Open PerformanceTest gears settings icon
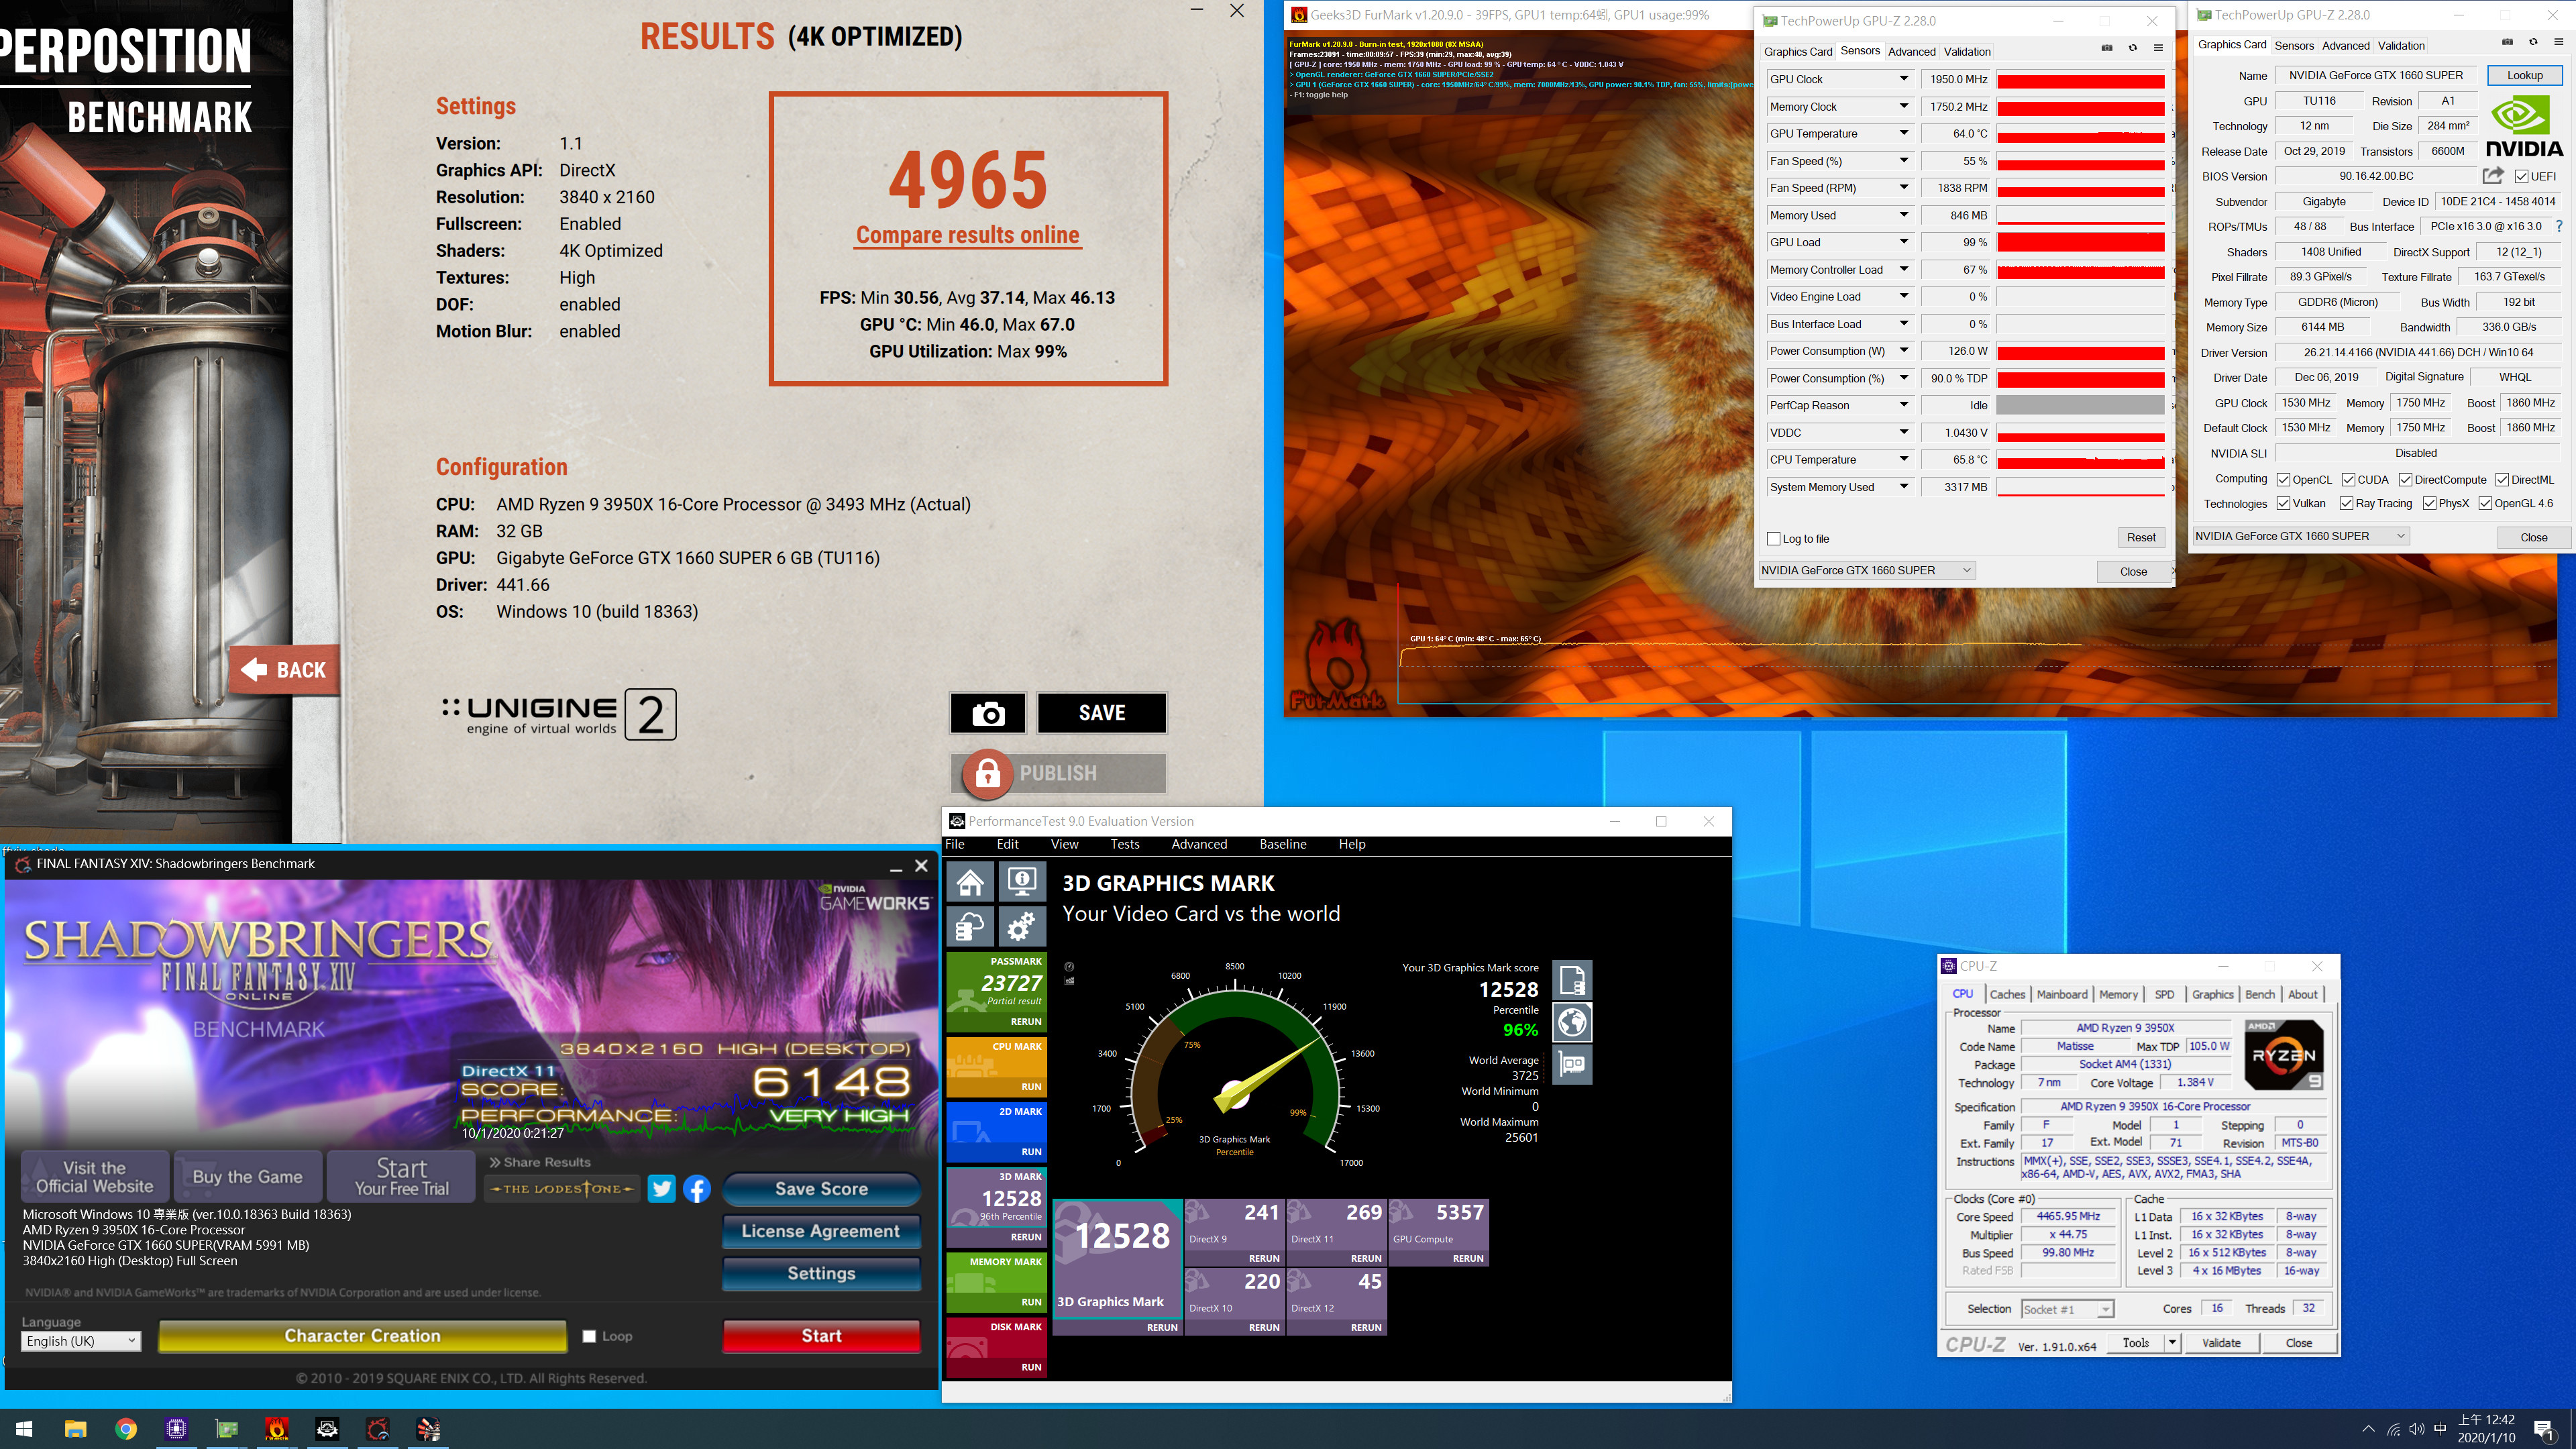The image size is (2576, 1449). click(x=1022, y=927)
